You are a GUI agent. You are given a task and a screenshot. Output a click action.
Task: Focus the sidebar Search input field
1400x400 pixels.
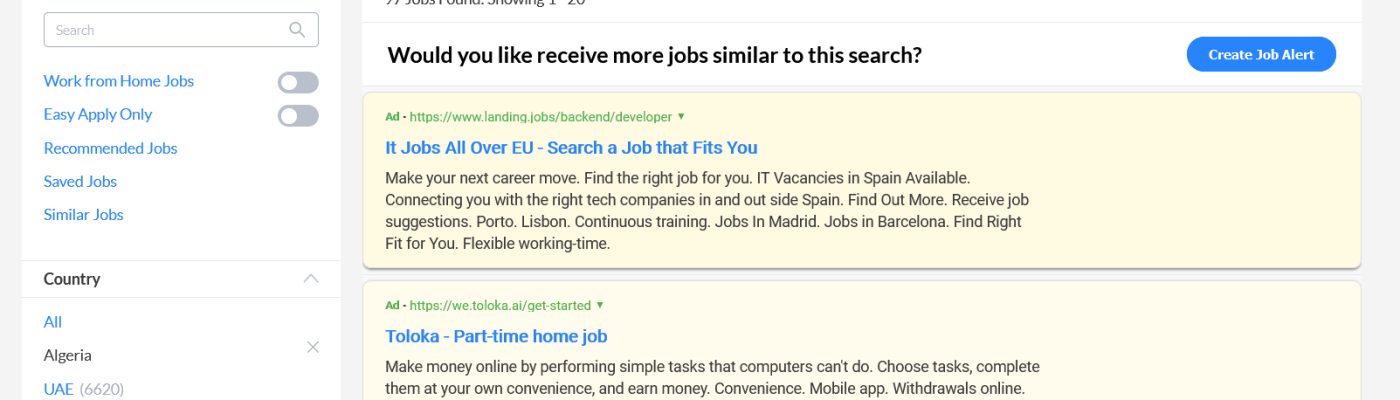point(165,30)
